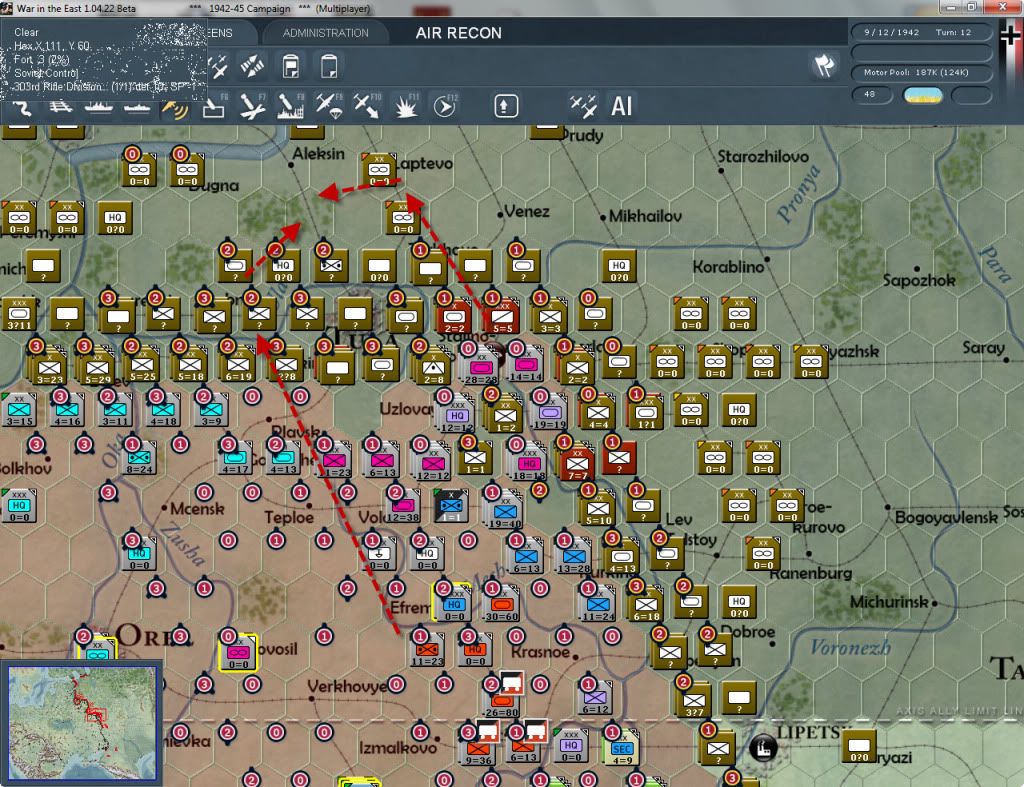Click the Starozhilovo town label
The width and height of the screenshot is (1024, 787).
click(763, 157)
